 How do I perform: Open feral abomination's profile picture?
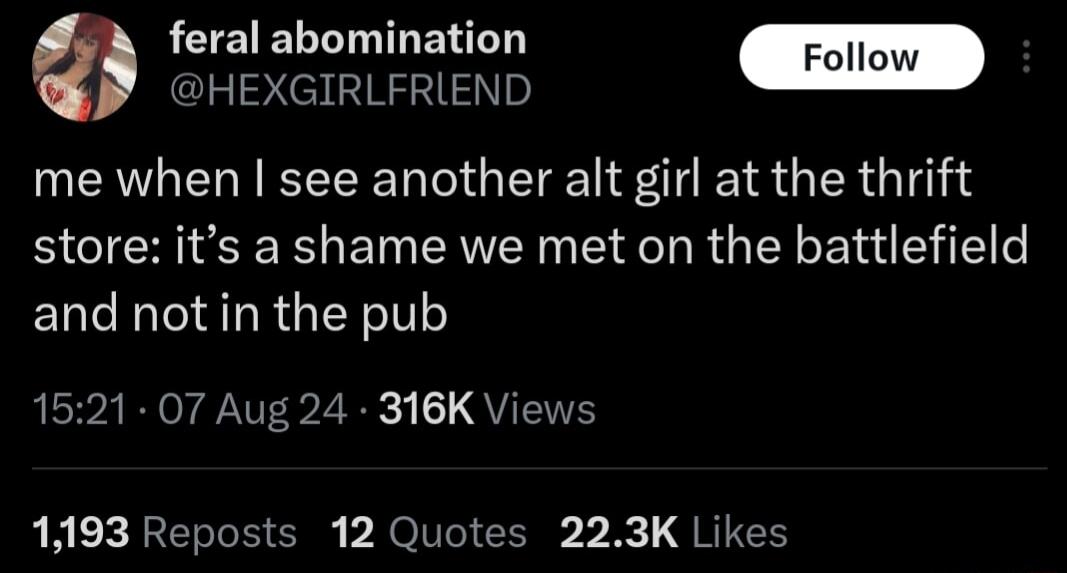84,68
